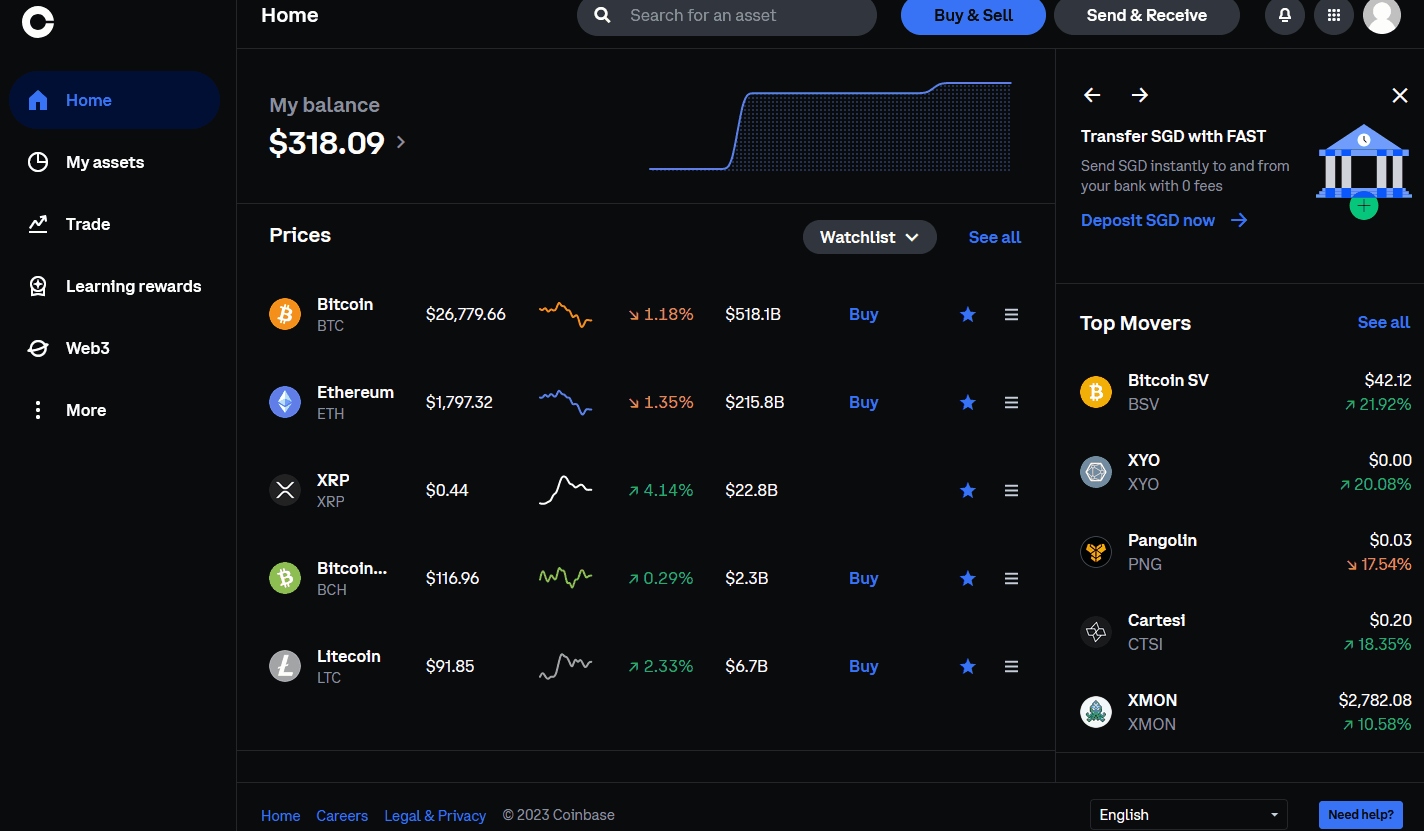Open the English language dropdown
Screen dimensions: 1424x831
tap(1188, 815)
